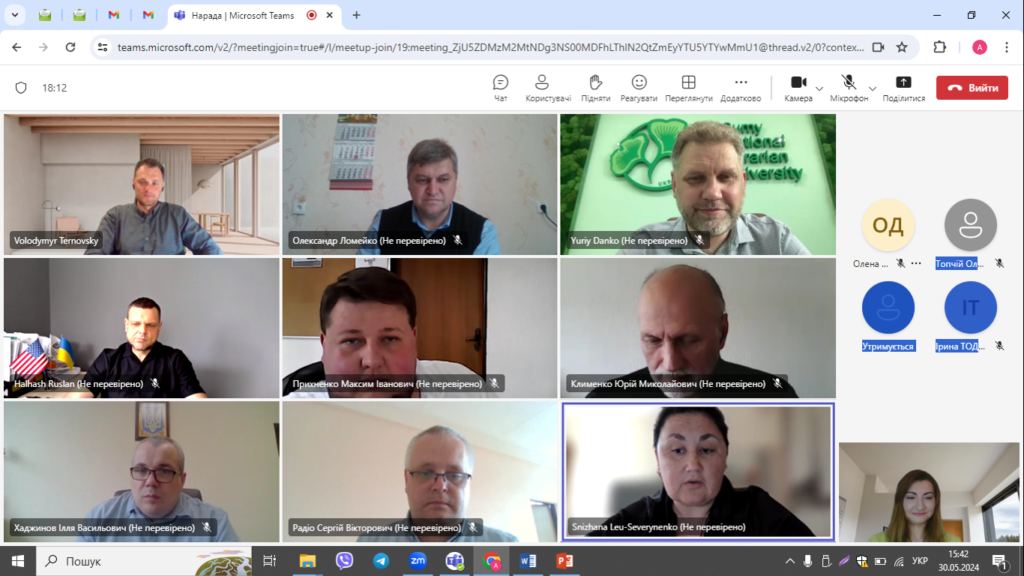This screenshot has height=576, width=1024.
Task: Open the Chrome tab search dropdown
Action: click(15, 15)
